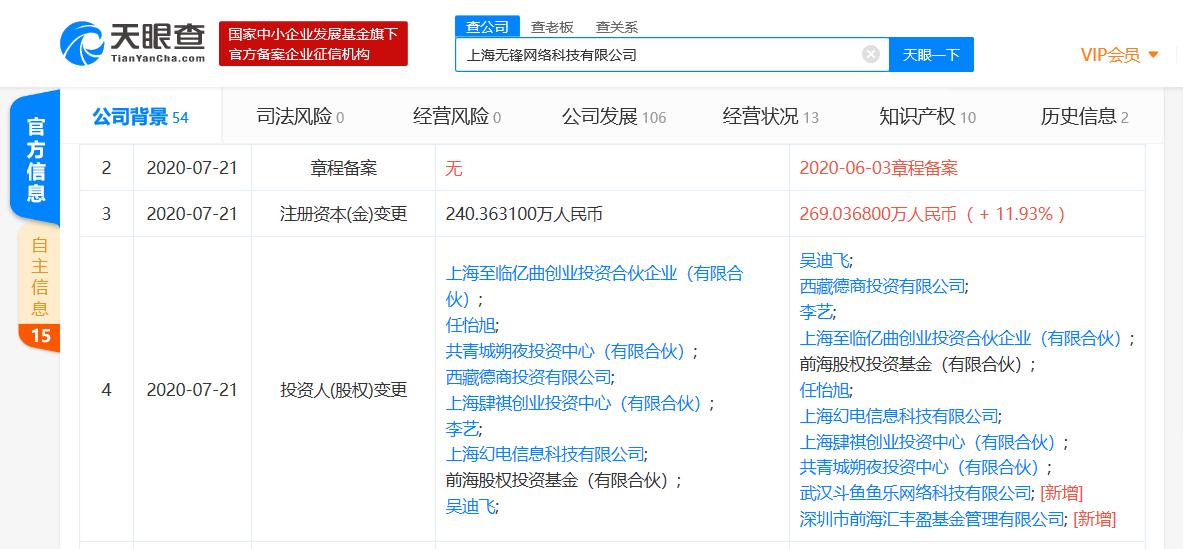This screenshot has width=1183, height=549.
Task: Click the TianYanCha logo
Action: point(132,43)
